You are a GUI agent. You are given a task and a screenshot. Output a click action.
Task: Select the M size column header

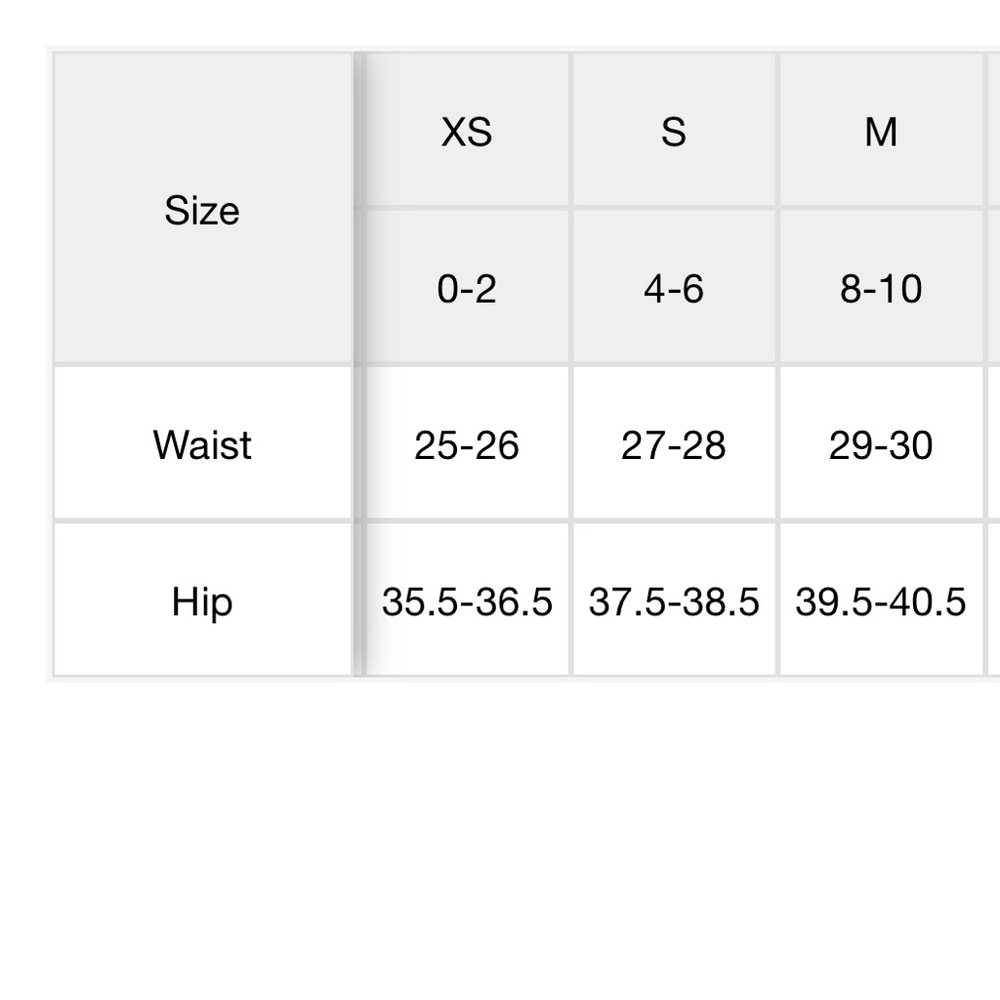(881, 130)
